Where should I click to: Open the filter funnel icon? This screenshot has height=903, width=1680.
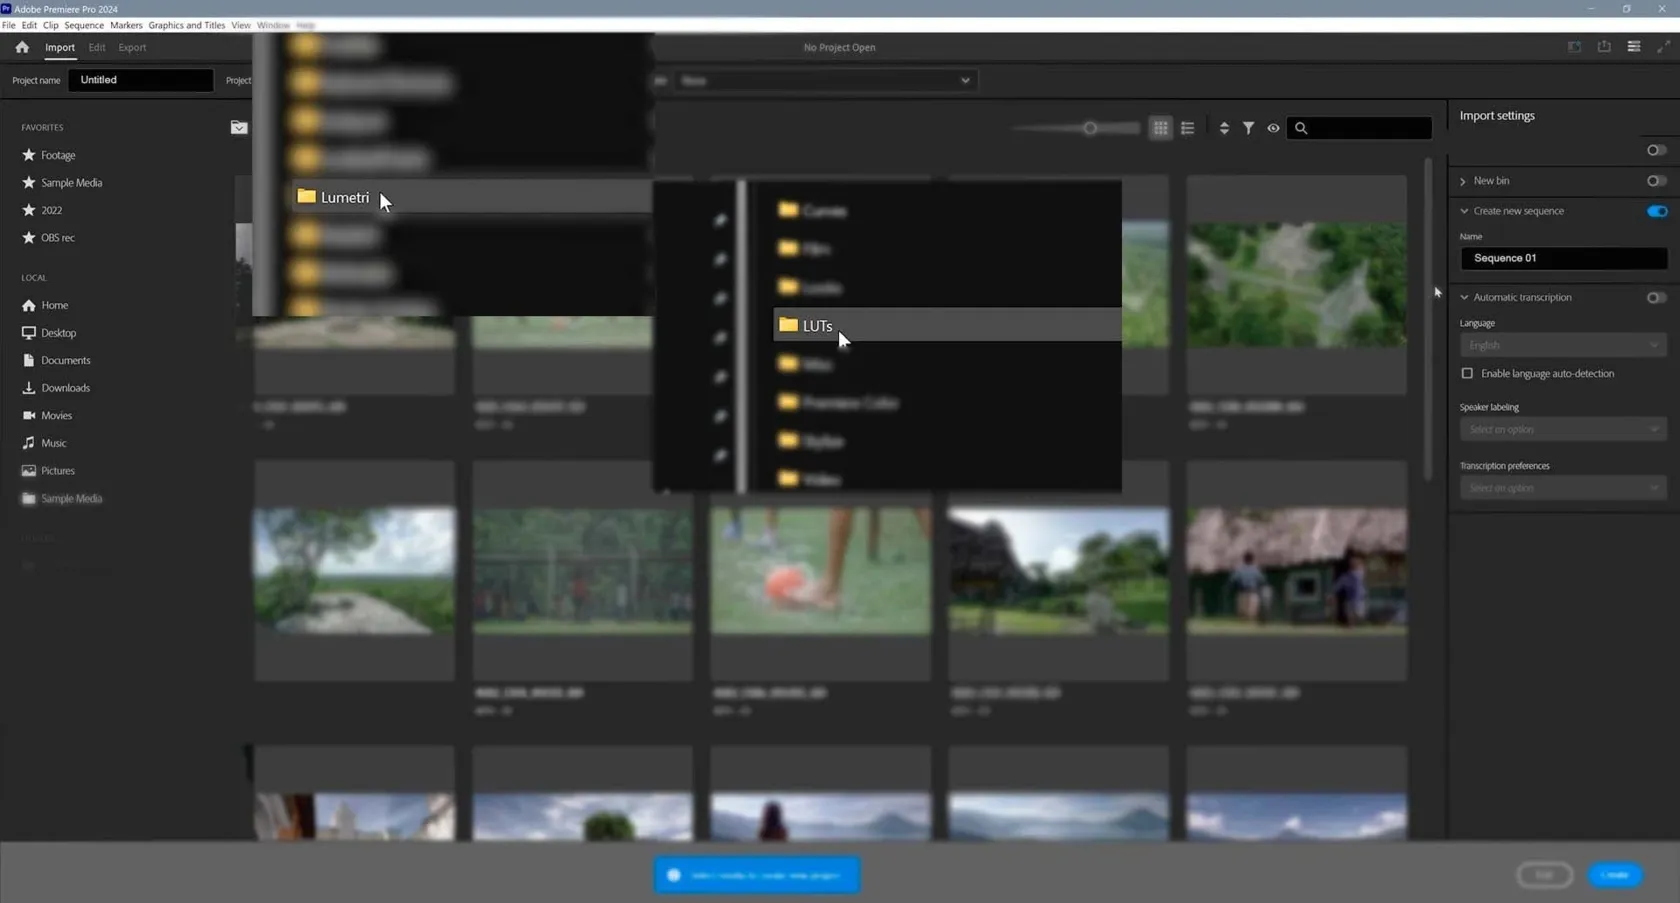tap(1248, 128)
